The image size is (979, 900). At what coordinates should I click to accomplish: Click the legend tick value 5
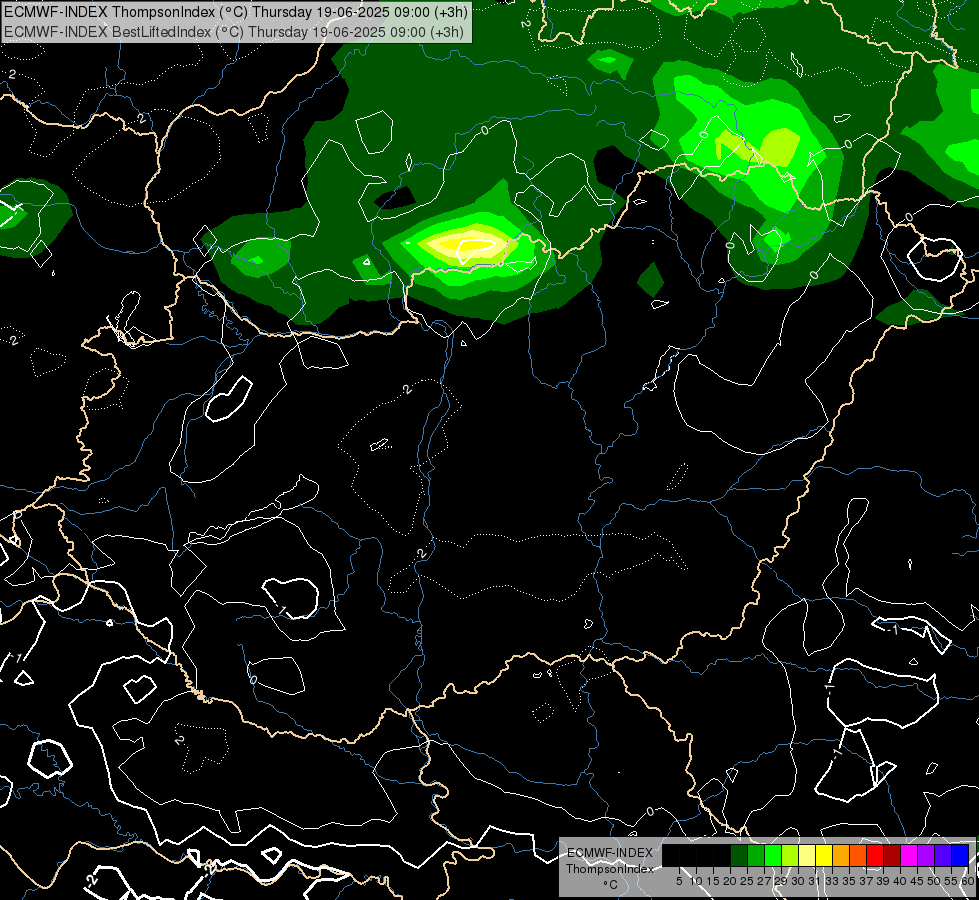coord(679,881)
